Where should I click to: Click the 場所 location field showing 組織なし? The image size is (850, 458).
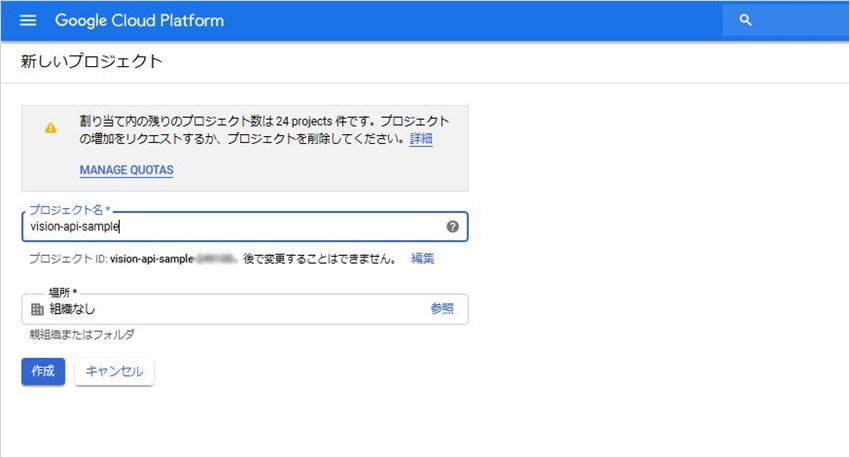[245, 309]
